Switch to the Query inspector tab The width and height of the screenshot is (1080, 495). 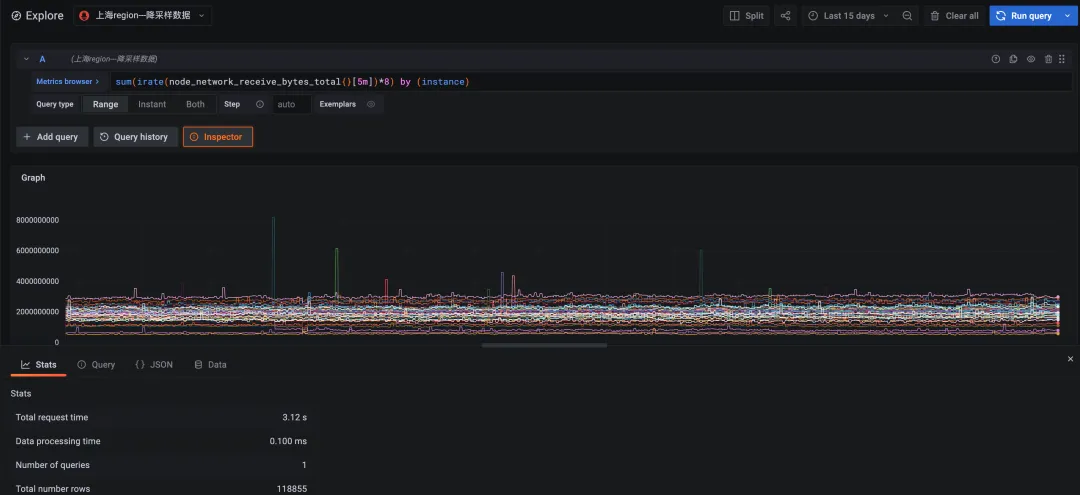coord(96,365)
